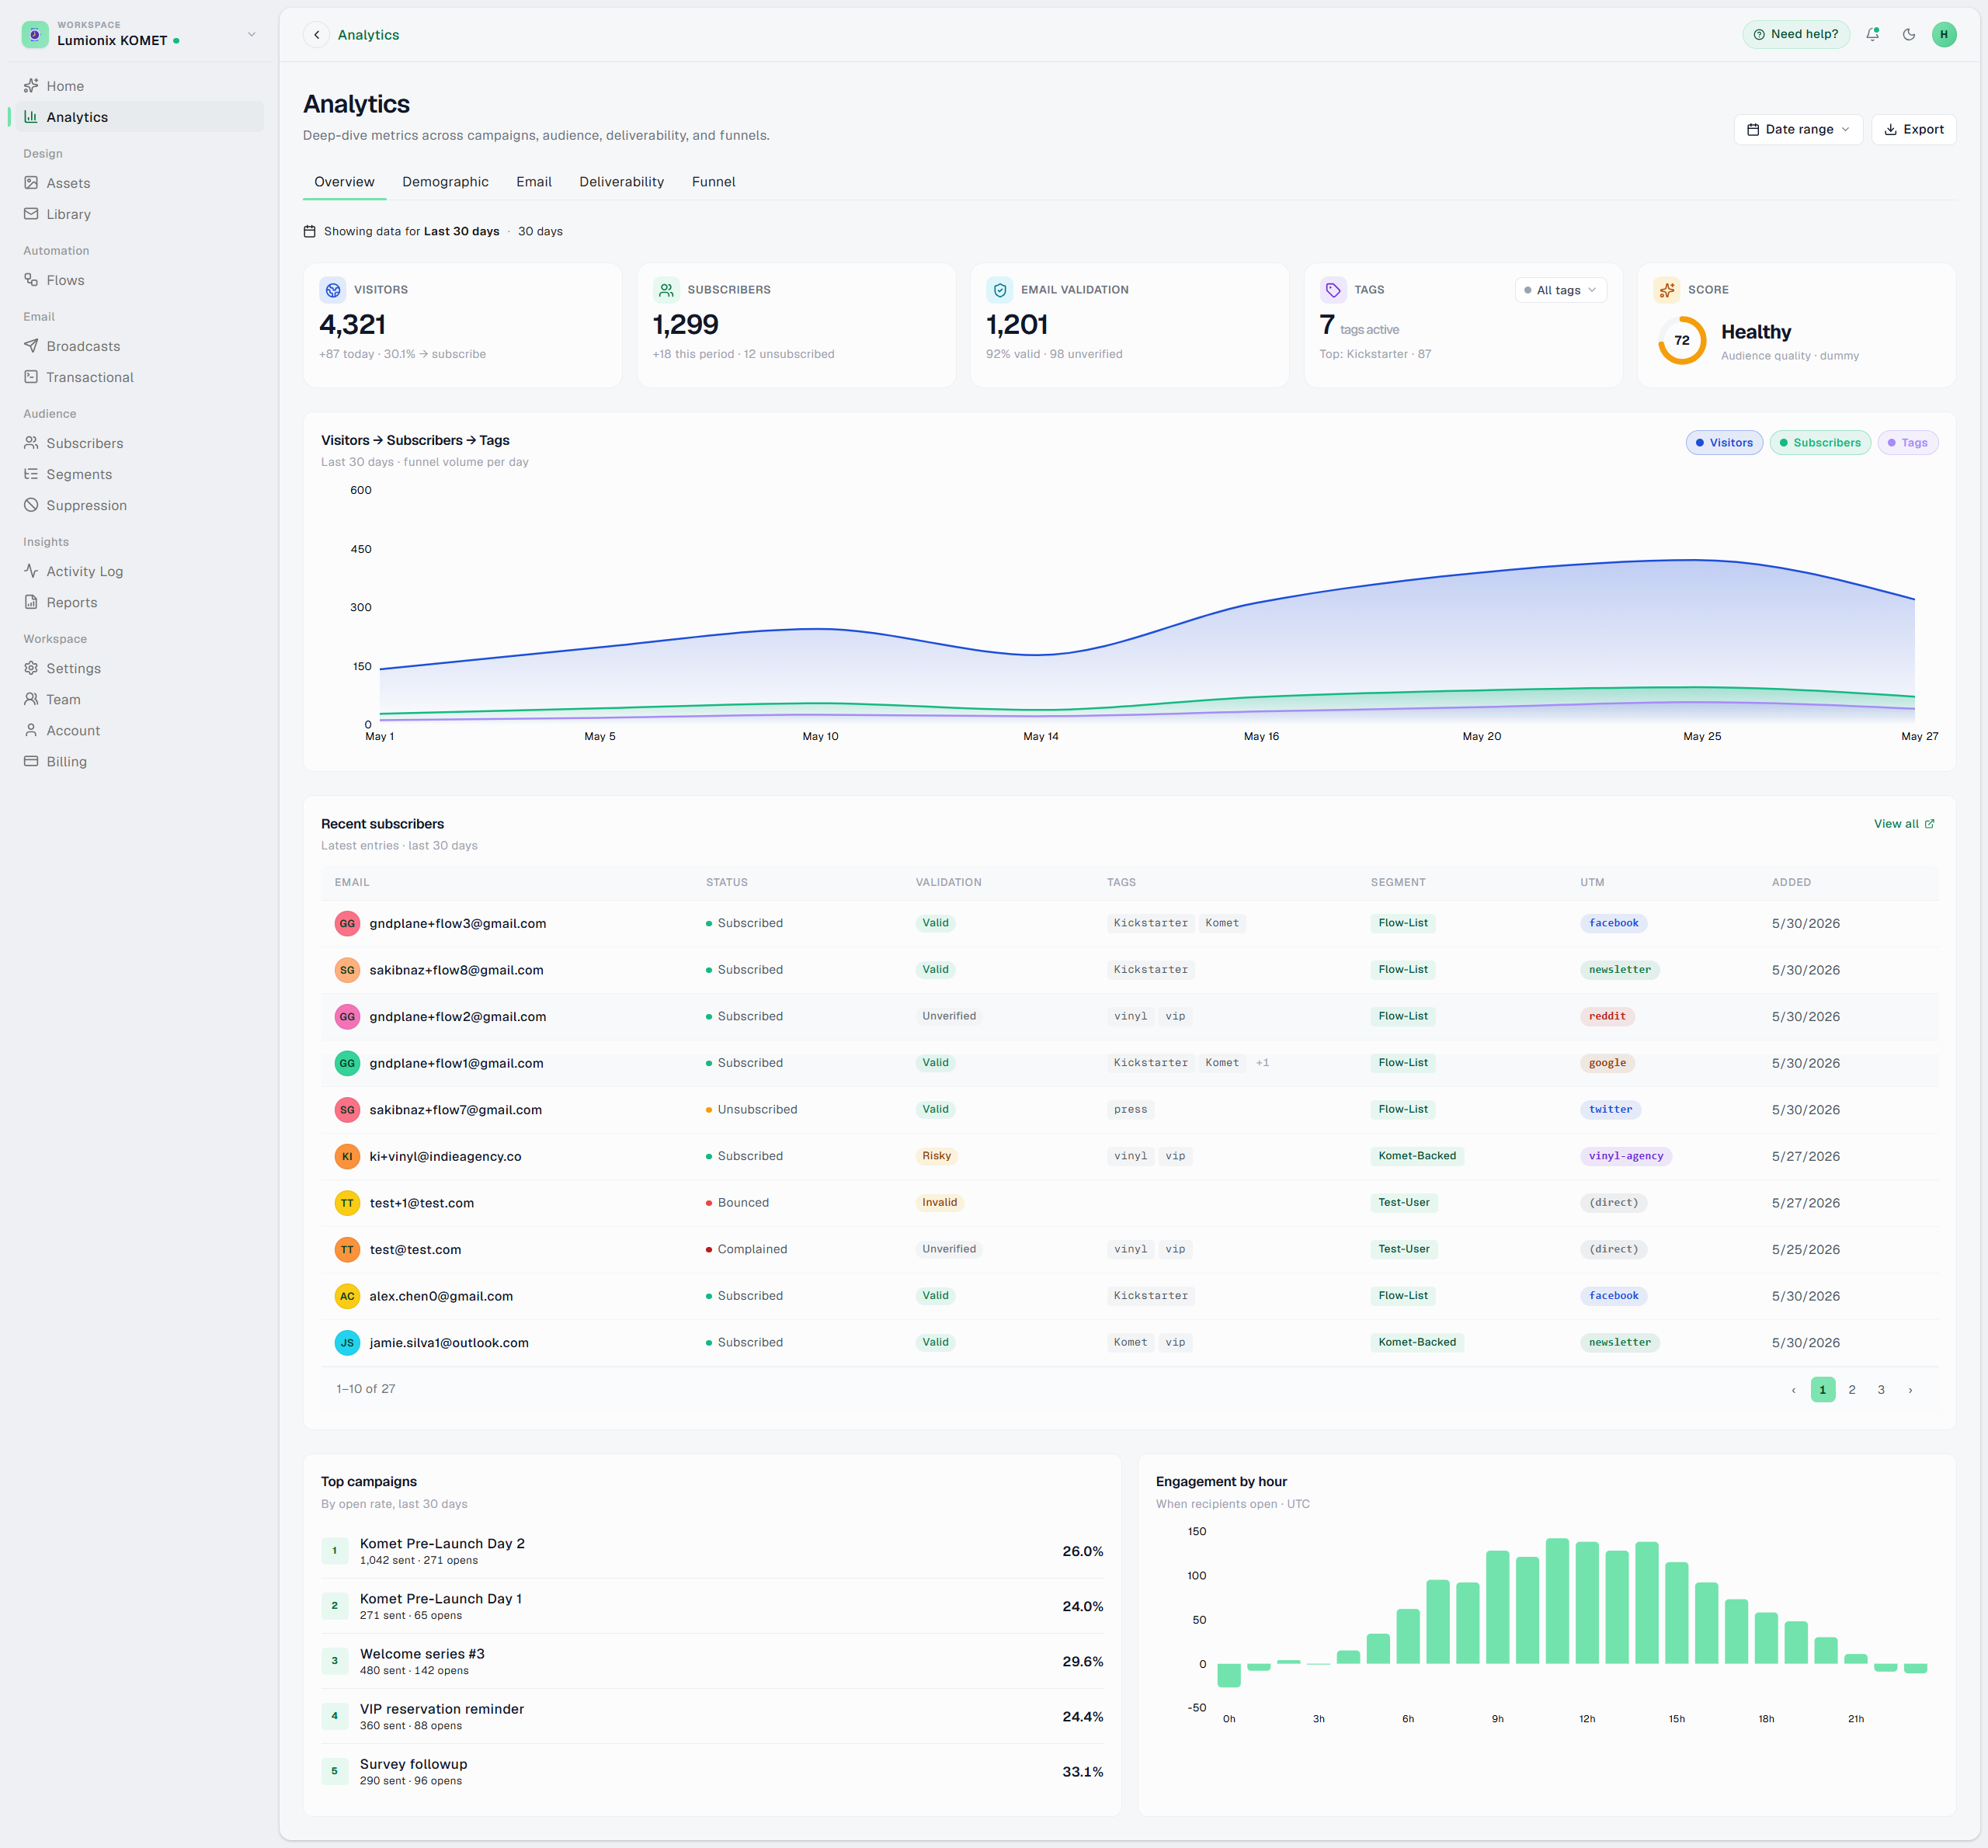Go to page 3 of recent subscribers
1988x1848 pixels.
[1881, 1390]
